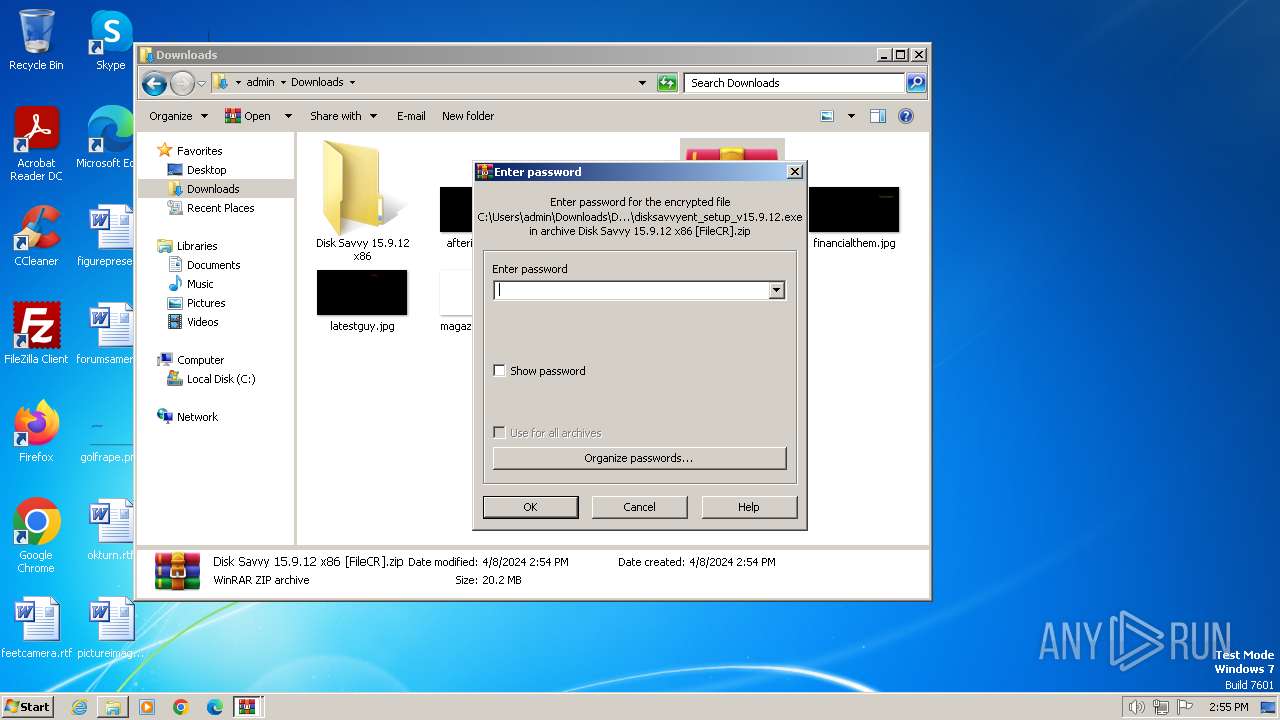The height and width of the screenshot is (720, 1280).
Task: Refresh the Downloads folder view
Action: [x=667, y=83]
